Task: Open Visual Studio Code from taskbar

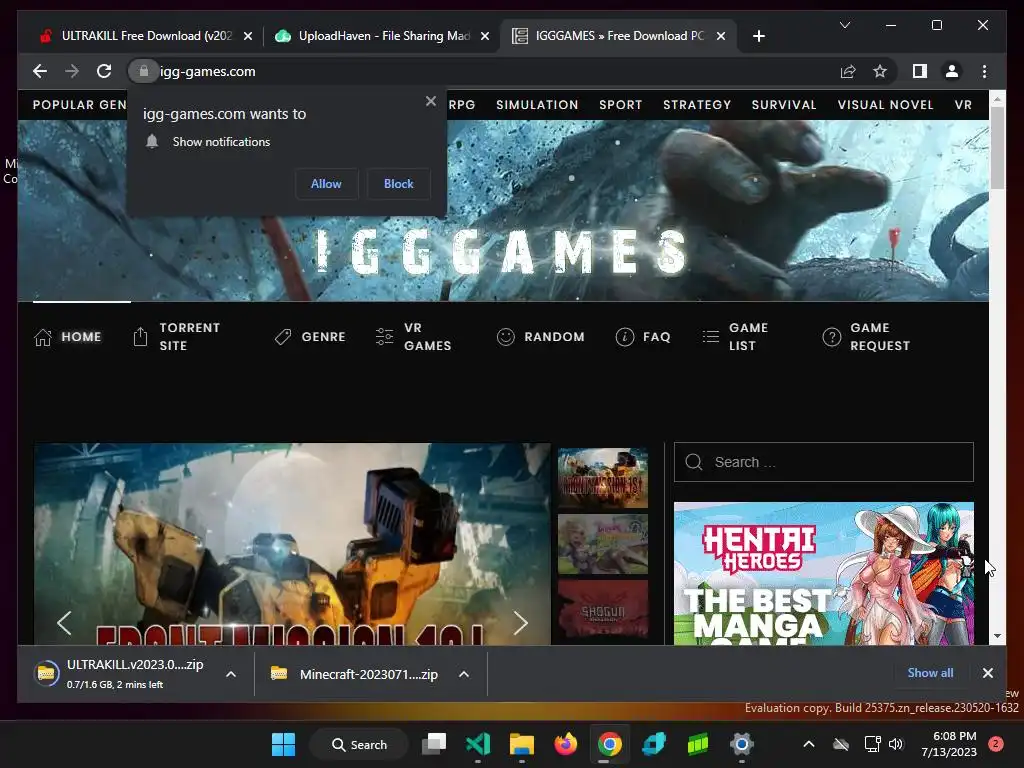Action: coord(478,744)
